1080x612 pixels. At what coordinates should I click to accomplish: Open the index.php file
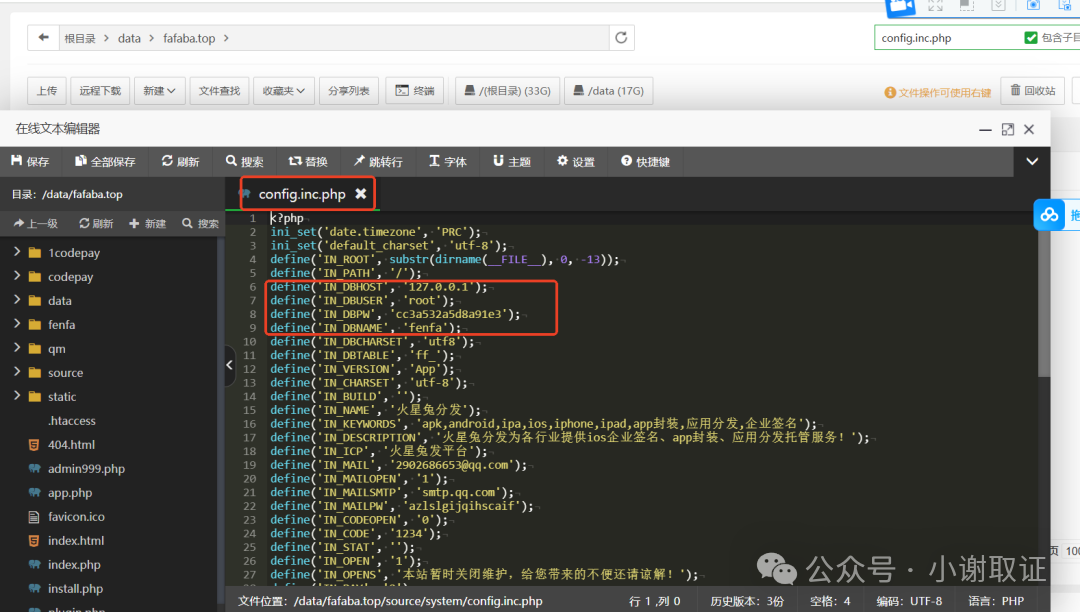pos(74,565)
